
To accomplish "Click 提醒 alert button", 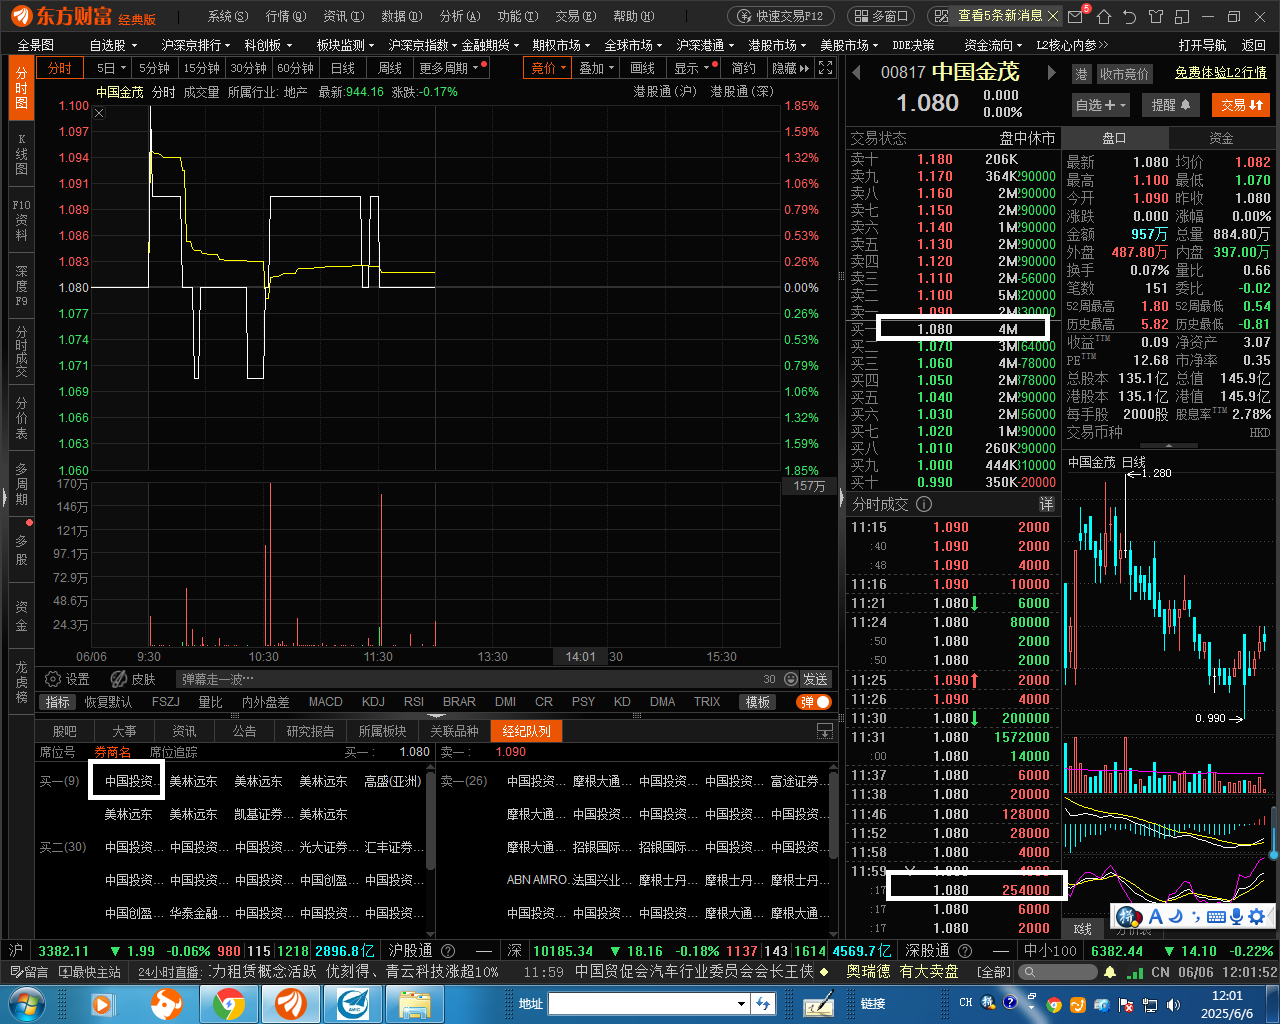I will point(1170,105).
